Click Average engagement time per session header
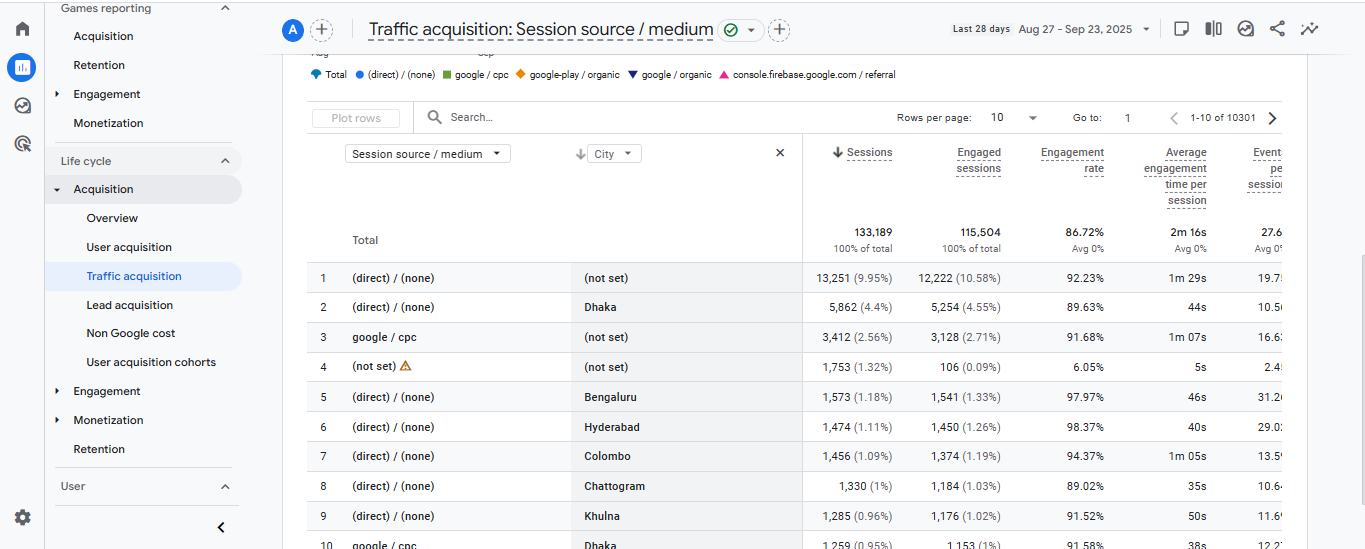1365x549 pixels. (x=1175, y=176)
